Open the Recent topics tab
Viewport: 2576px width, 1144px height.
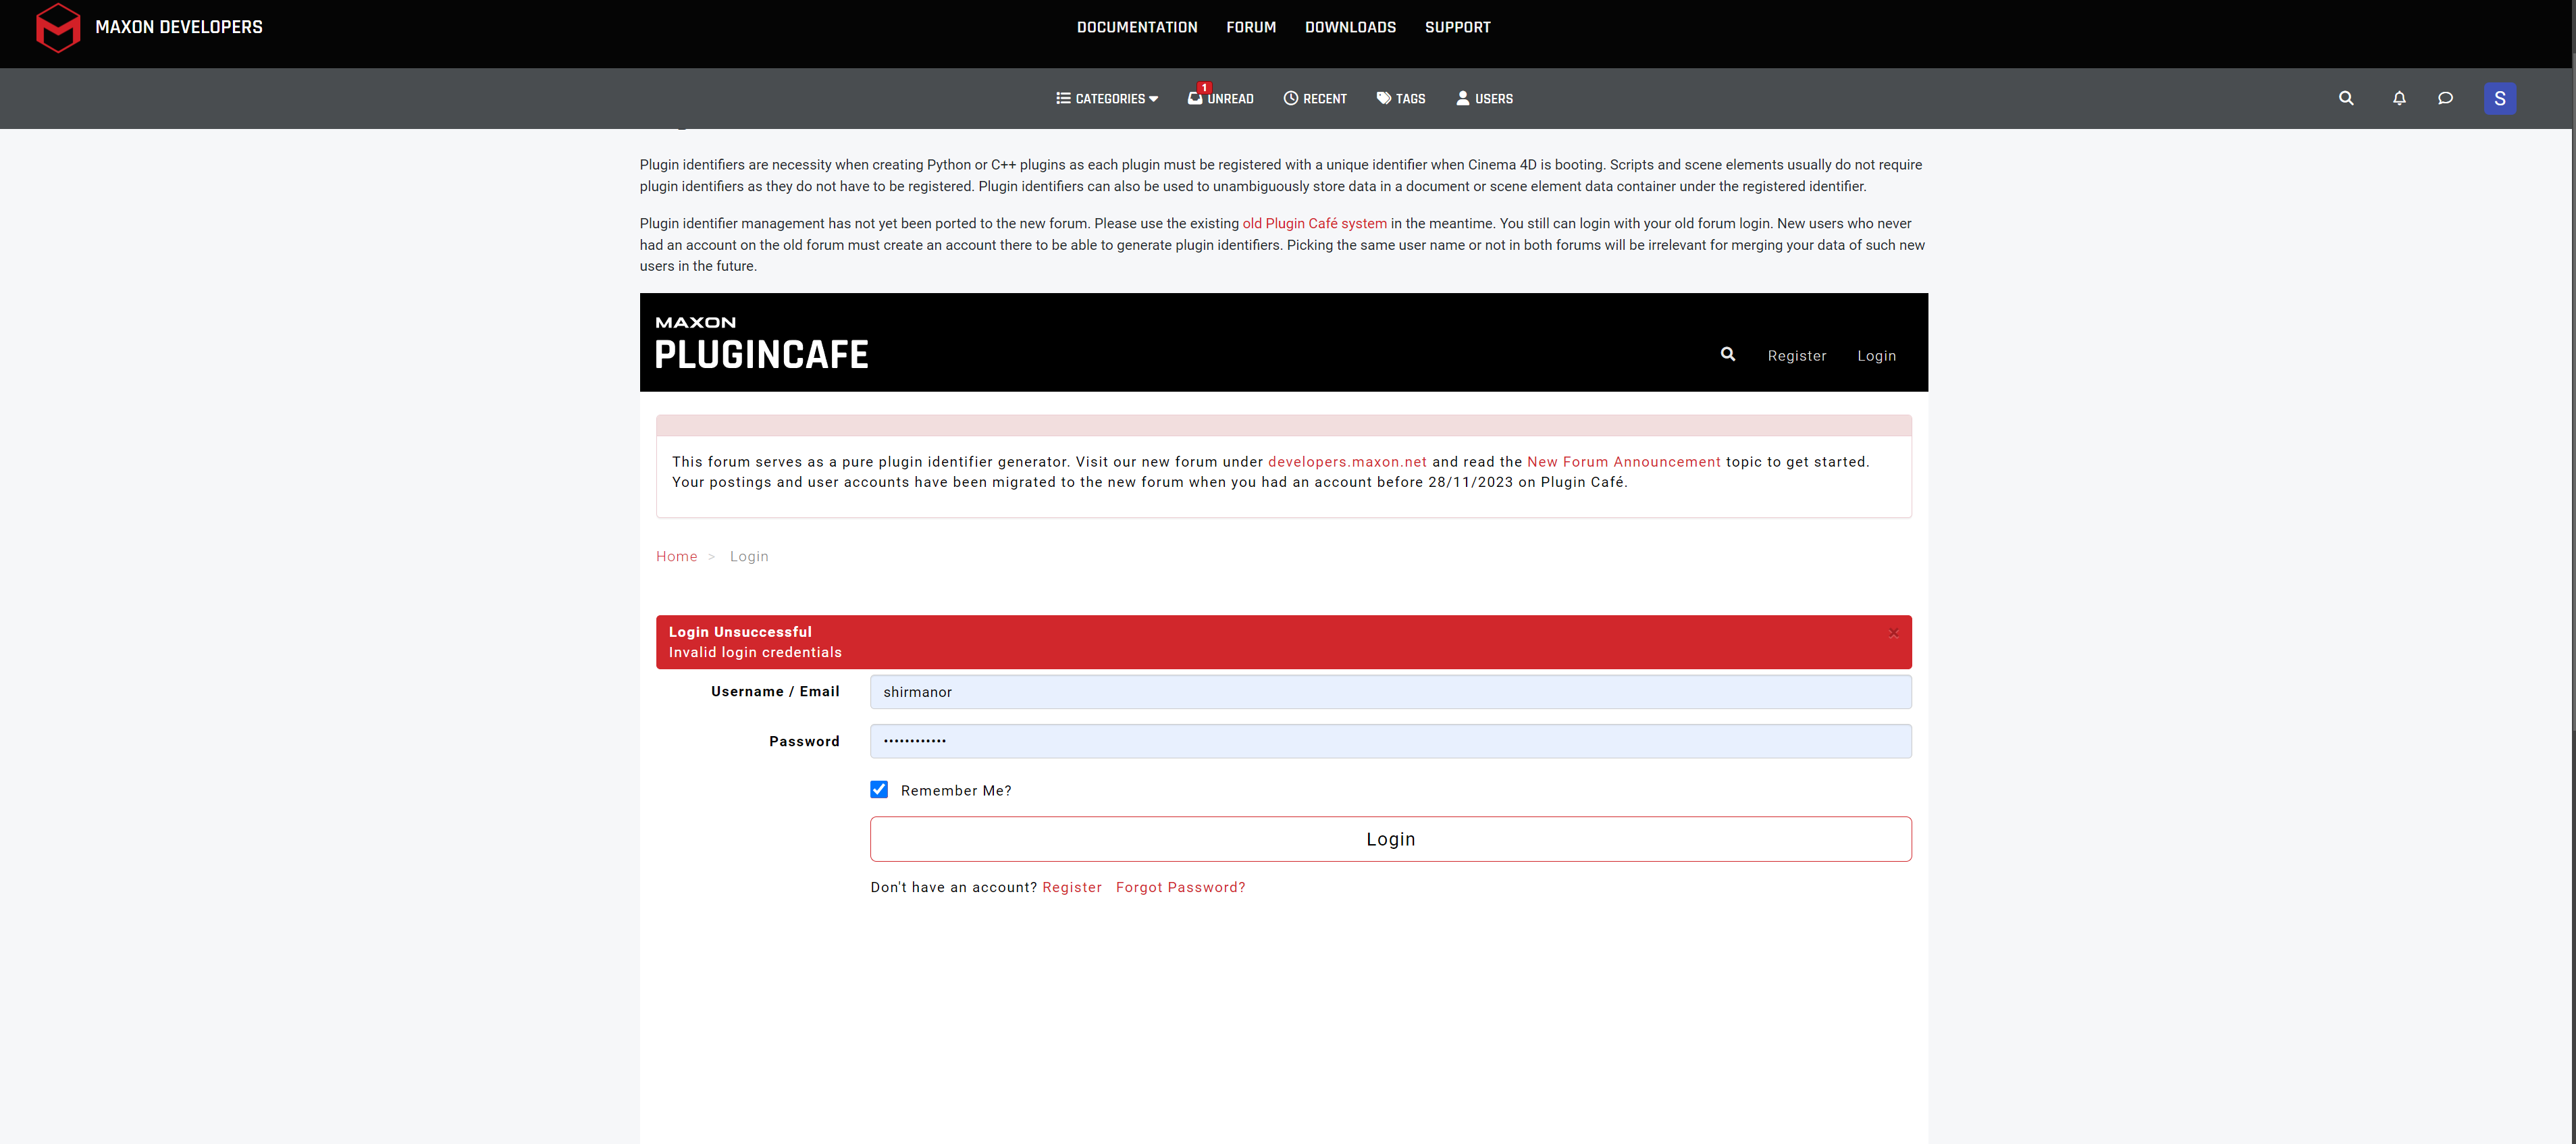point(1315,98)
